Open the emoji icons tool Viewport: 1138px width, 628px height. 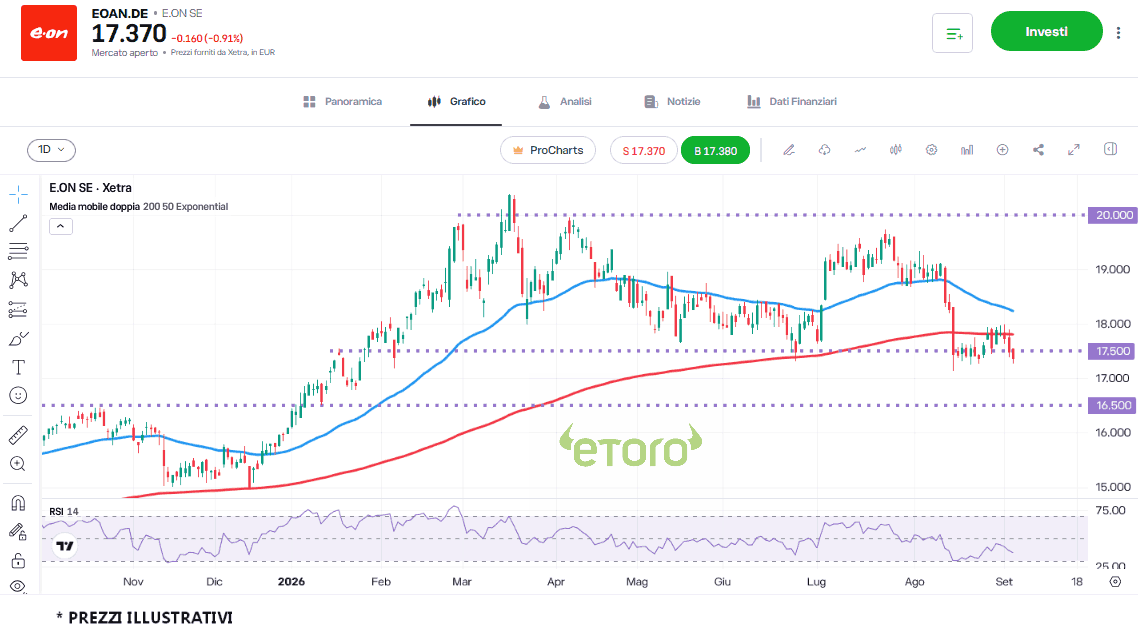pyautogui.click(x=18, y=396)
